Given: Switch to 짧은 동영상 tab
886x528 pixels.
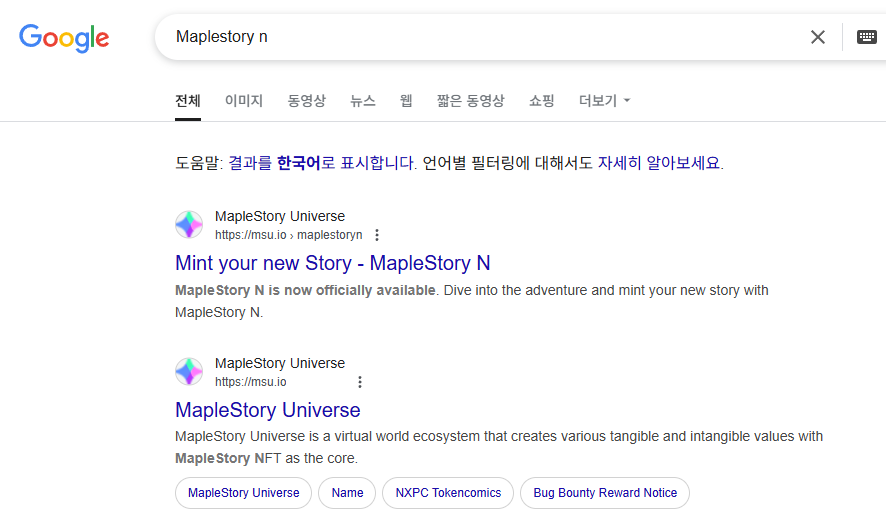Looking at the screenshot, I should pyautogui.click(x=470, y=101).
